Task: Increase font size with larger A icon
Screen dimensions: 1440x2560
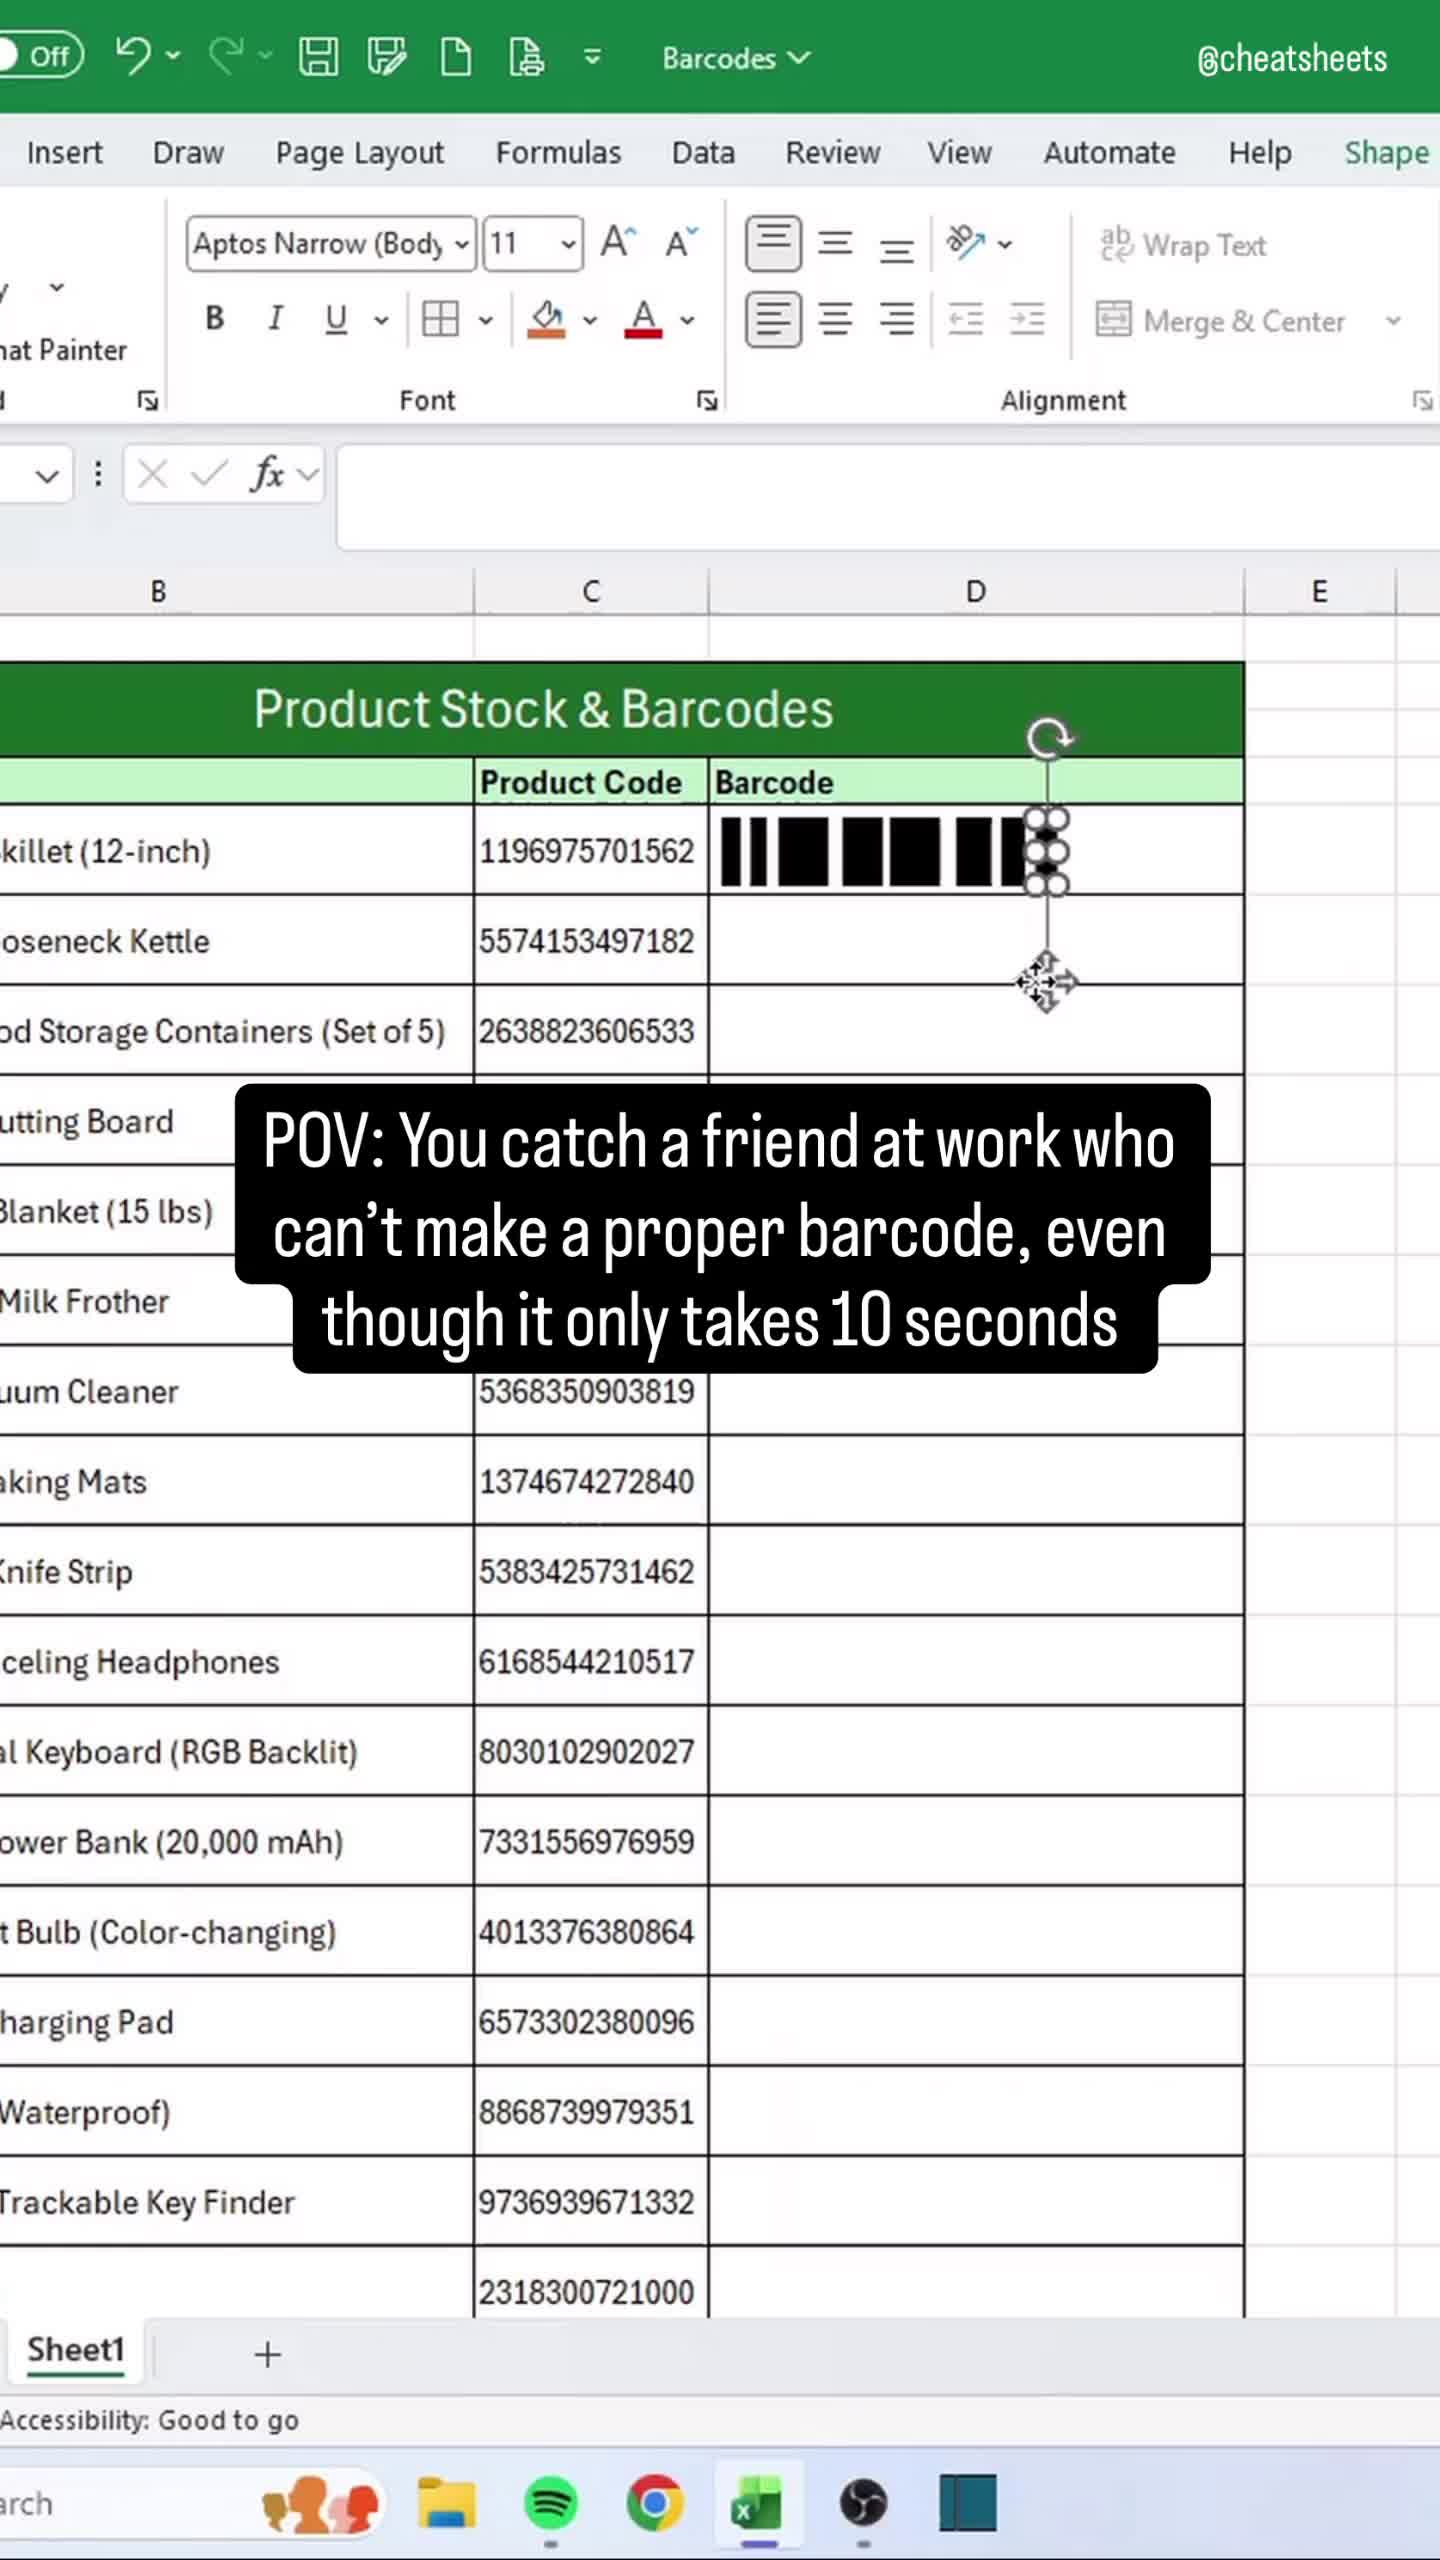Action: [619, 242]
